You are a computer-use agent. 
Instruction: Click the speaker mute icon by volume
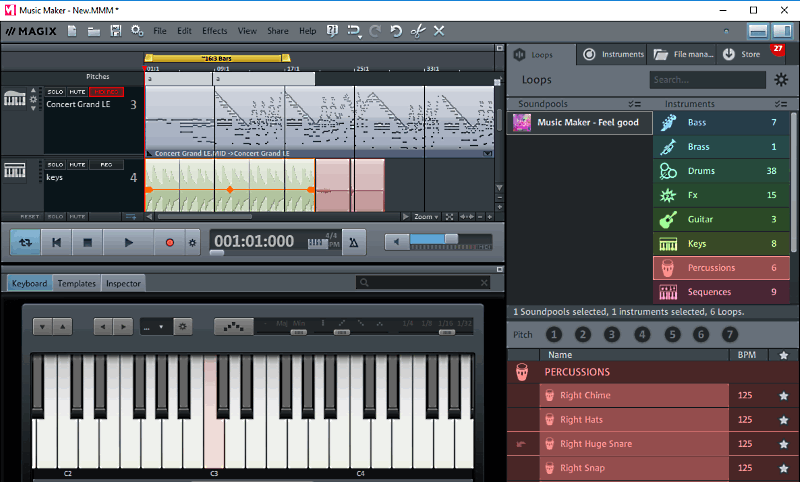coord(397,242)
